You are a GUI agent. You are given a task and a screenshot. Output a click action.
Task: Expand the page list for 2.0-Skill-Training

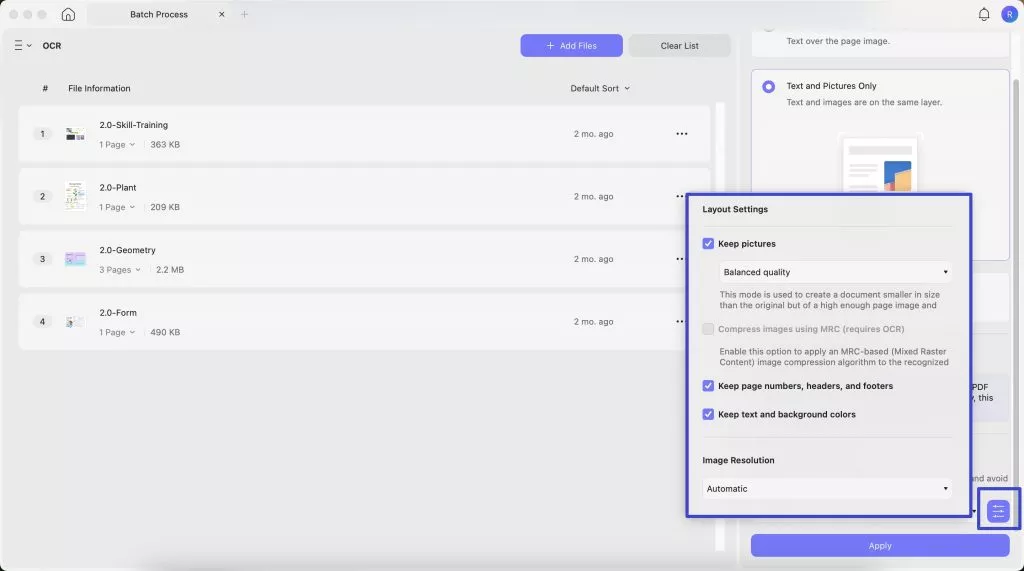[117, 144]
